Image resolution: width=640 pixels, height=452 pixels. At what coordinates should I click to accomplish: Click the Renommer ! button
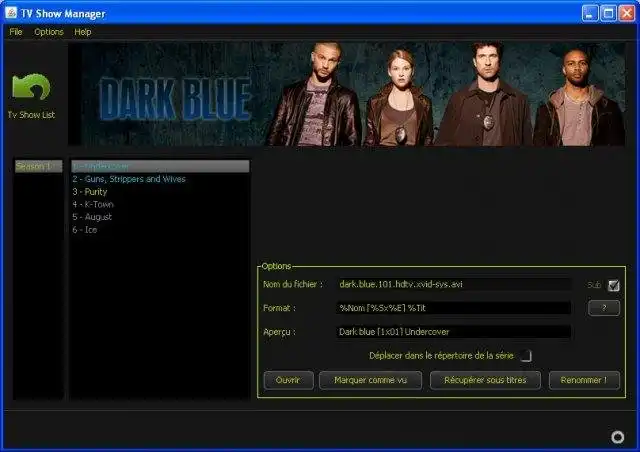point(584,380)
